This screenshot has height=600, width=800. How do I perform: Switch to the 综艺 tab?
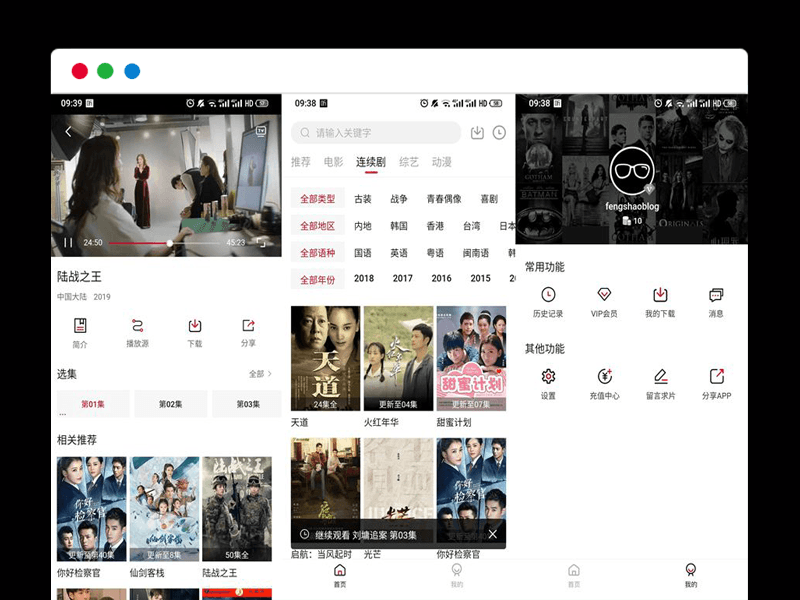point(408,162)
